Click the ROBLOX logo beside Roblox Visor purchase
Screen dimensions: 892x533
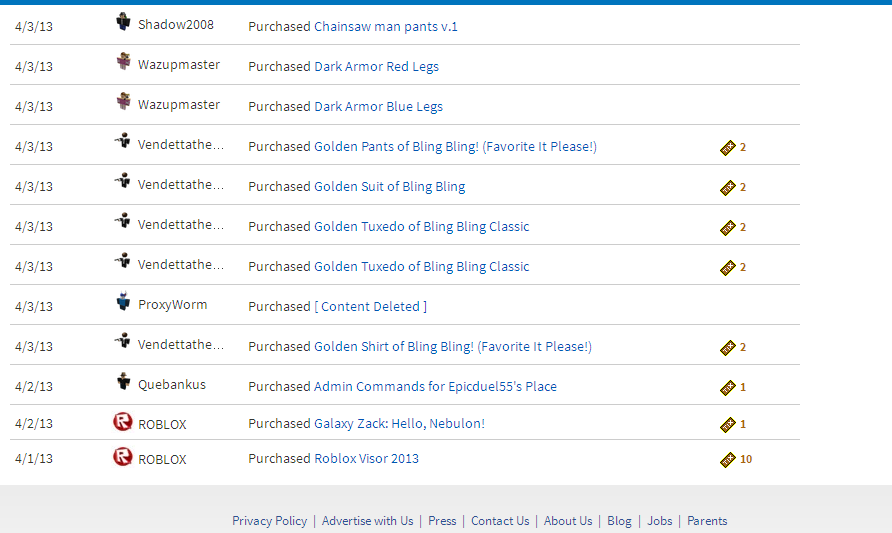(x=123, y=457)
